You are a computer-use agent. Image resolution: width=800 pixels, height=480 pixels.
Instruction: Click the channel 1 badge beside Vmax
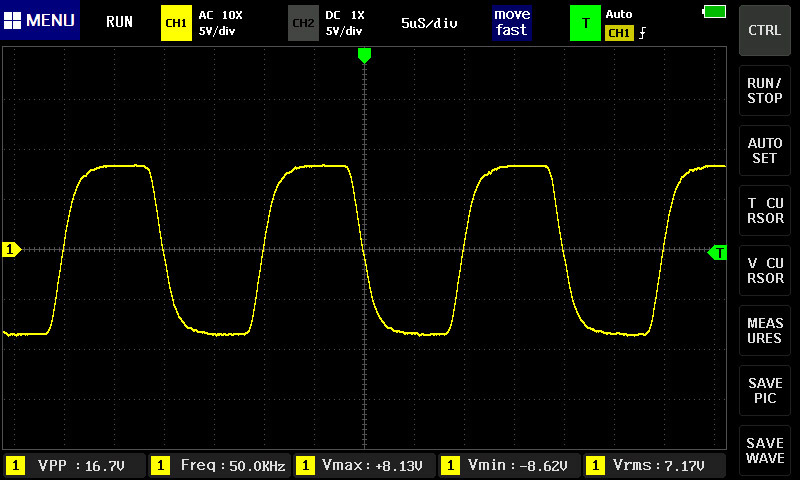coord(305,465)
